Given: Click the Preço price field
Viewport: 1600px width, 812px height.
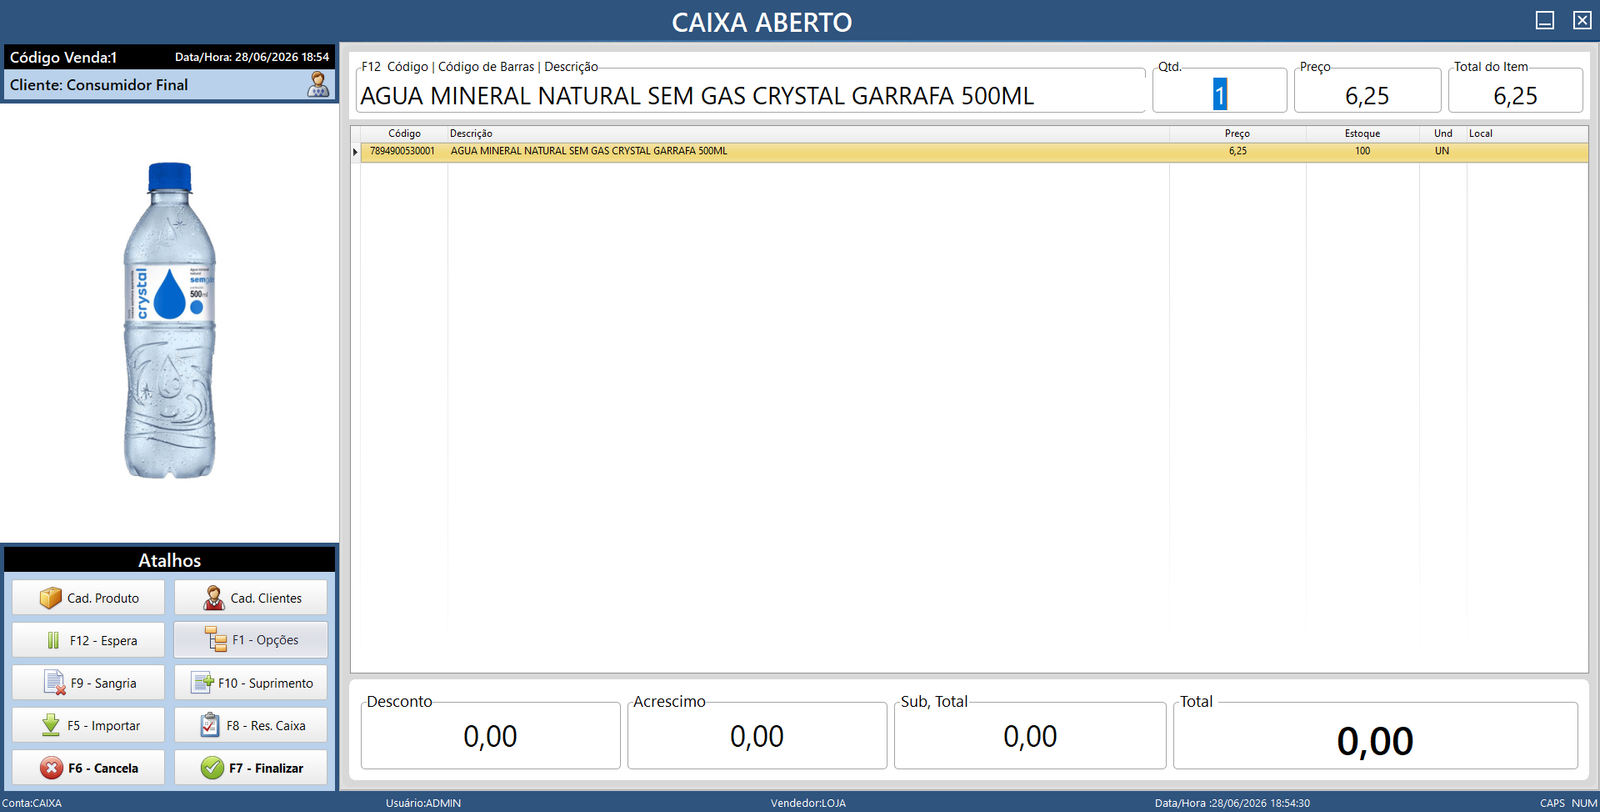Looking at the screenshot, I should 1368,95.
